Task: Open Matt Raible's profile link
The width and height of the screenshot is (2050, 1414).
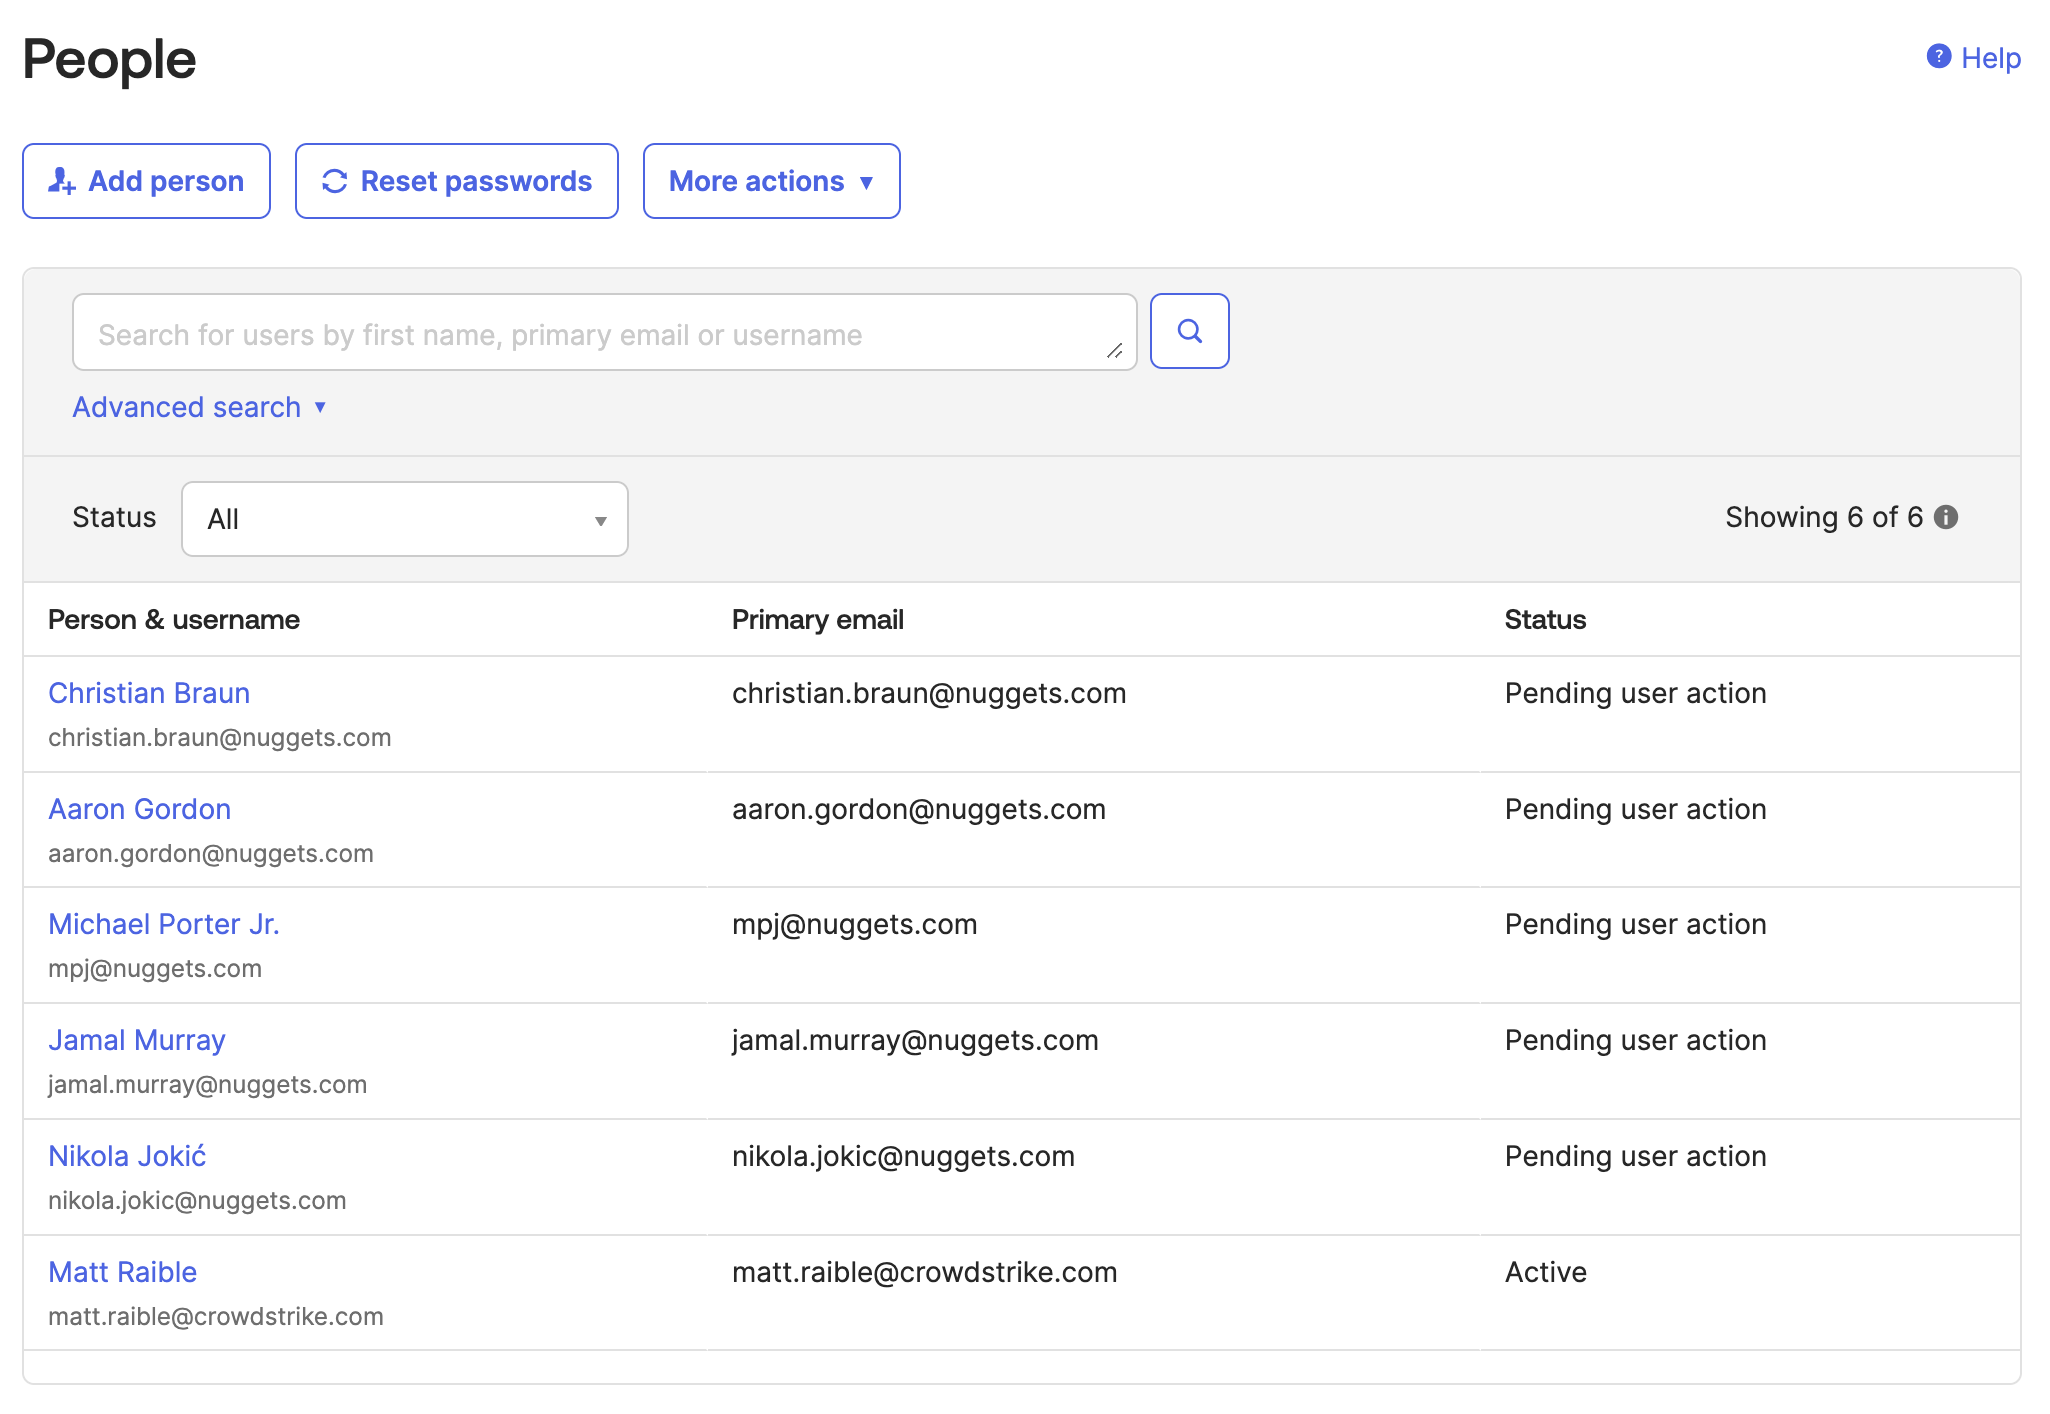Action: (x=123, y=1272)
